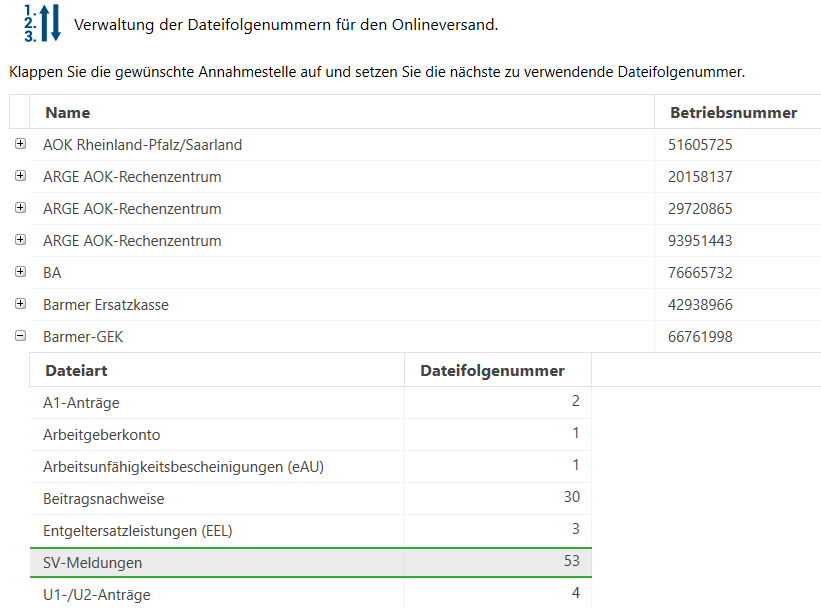The image size is (821, 608).
Task: Click the U1-/U2-Anträge sequence number 4
Action: point(575,594)
